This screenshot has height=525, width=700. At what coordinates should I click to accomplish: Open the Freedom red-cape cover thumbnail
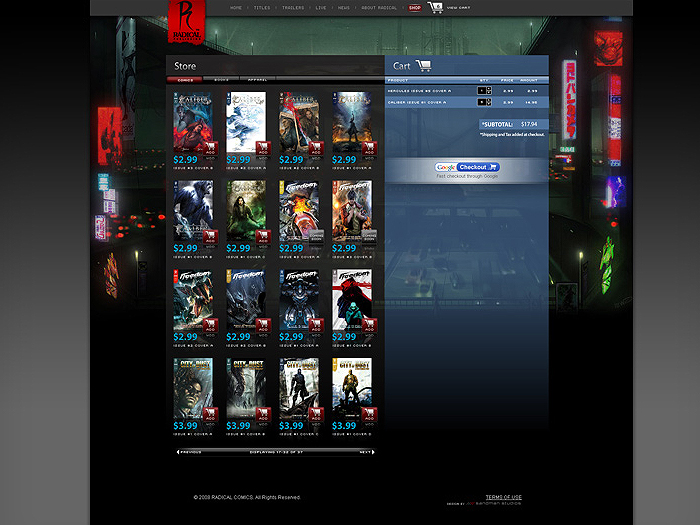click(x=352, y=300)
